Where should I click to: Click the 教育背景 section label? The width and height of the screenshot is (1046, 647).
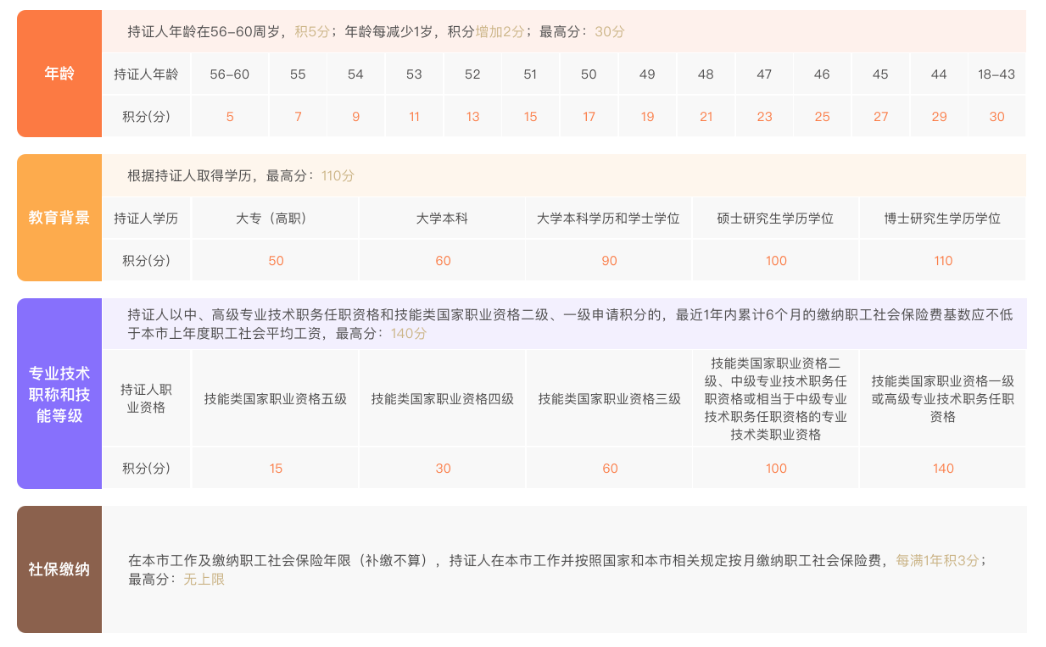click(x=59, y=217)
